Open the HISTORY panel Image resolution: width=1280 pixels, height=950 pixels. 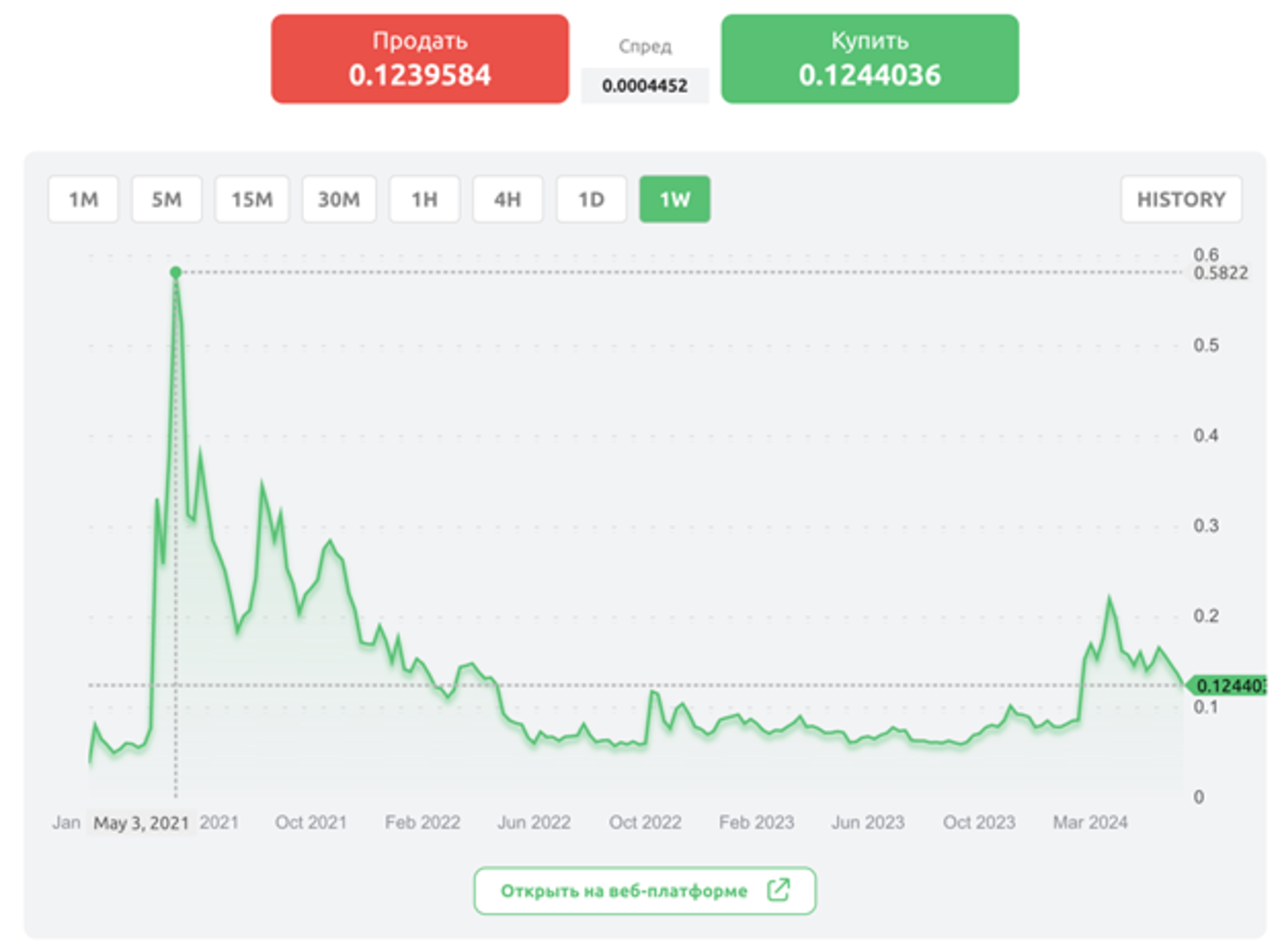[x=1181, y=199]
